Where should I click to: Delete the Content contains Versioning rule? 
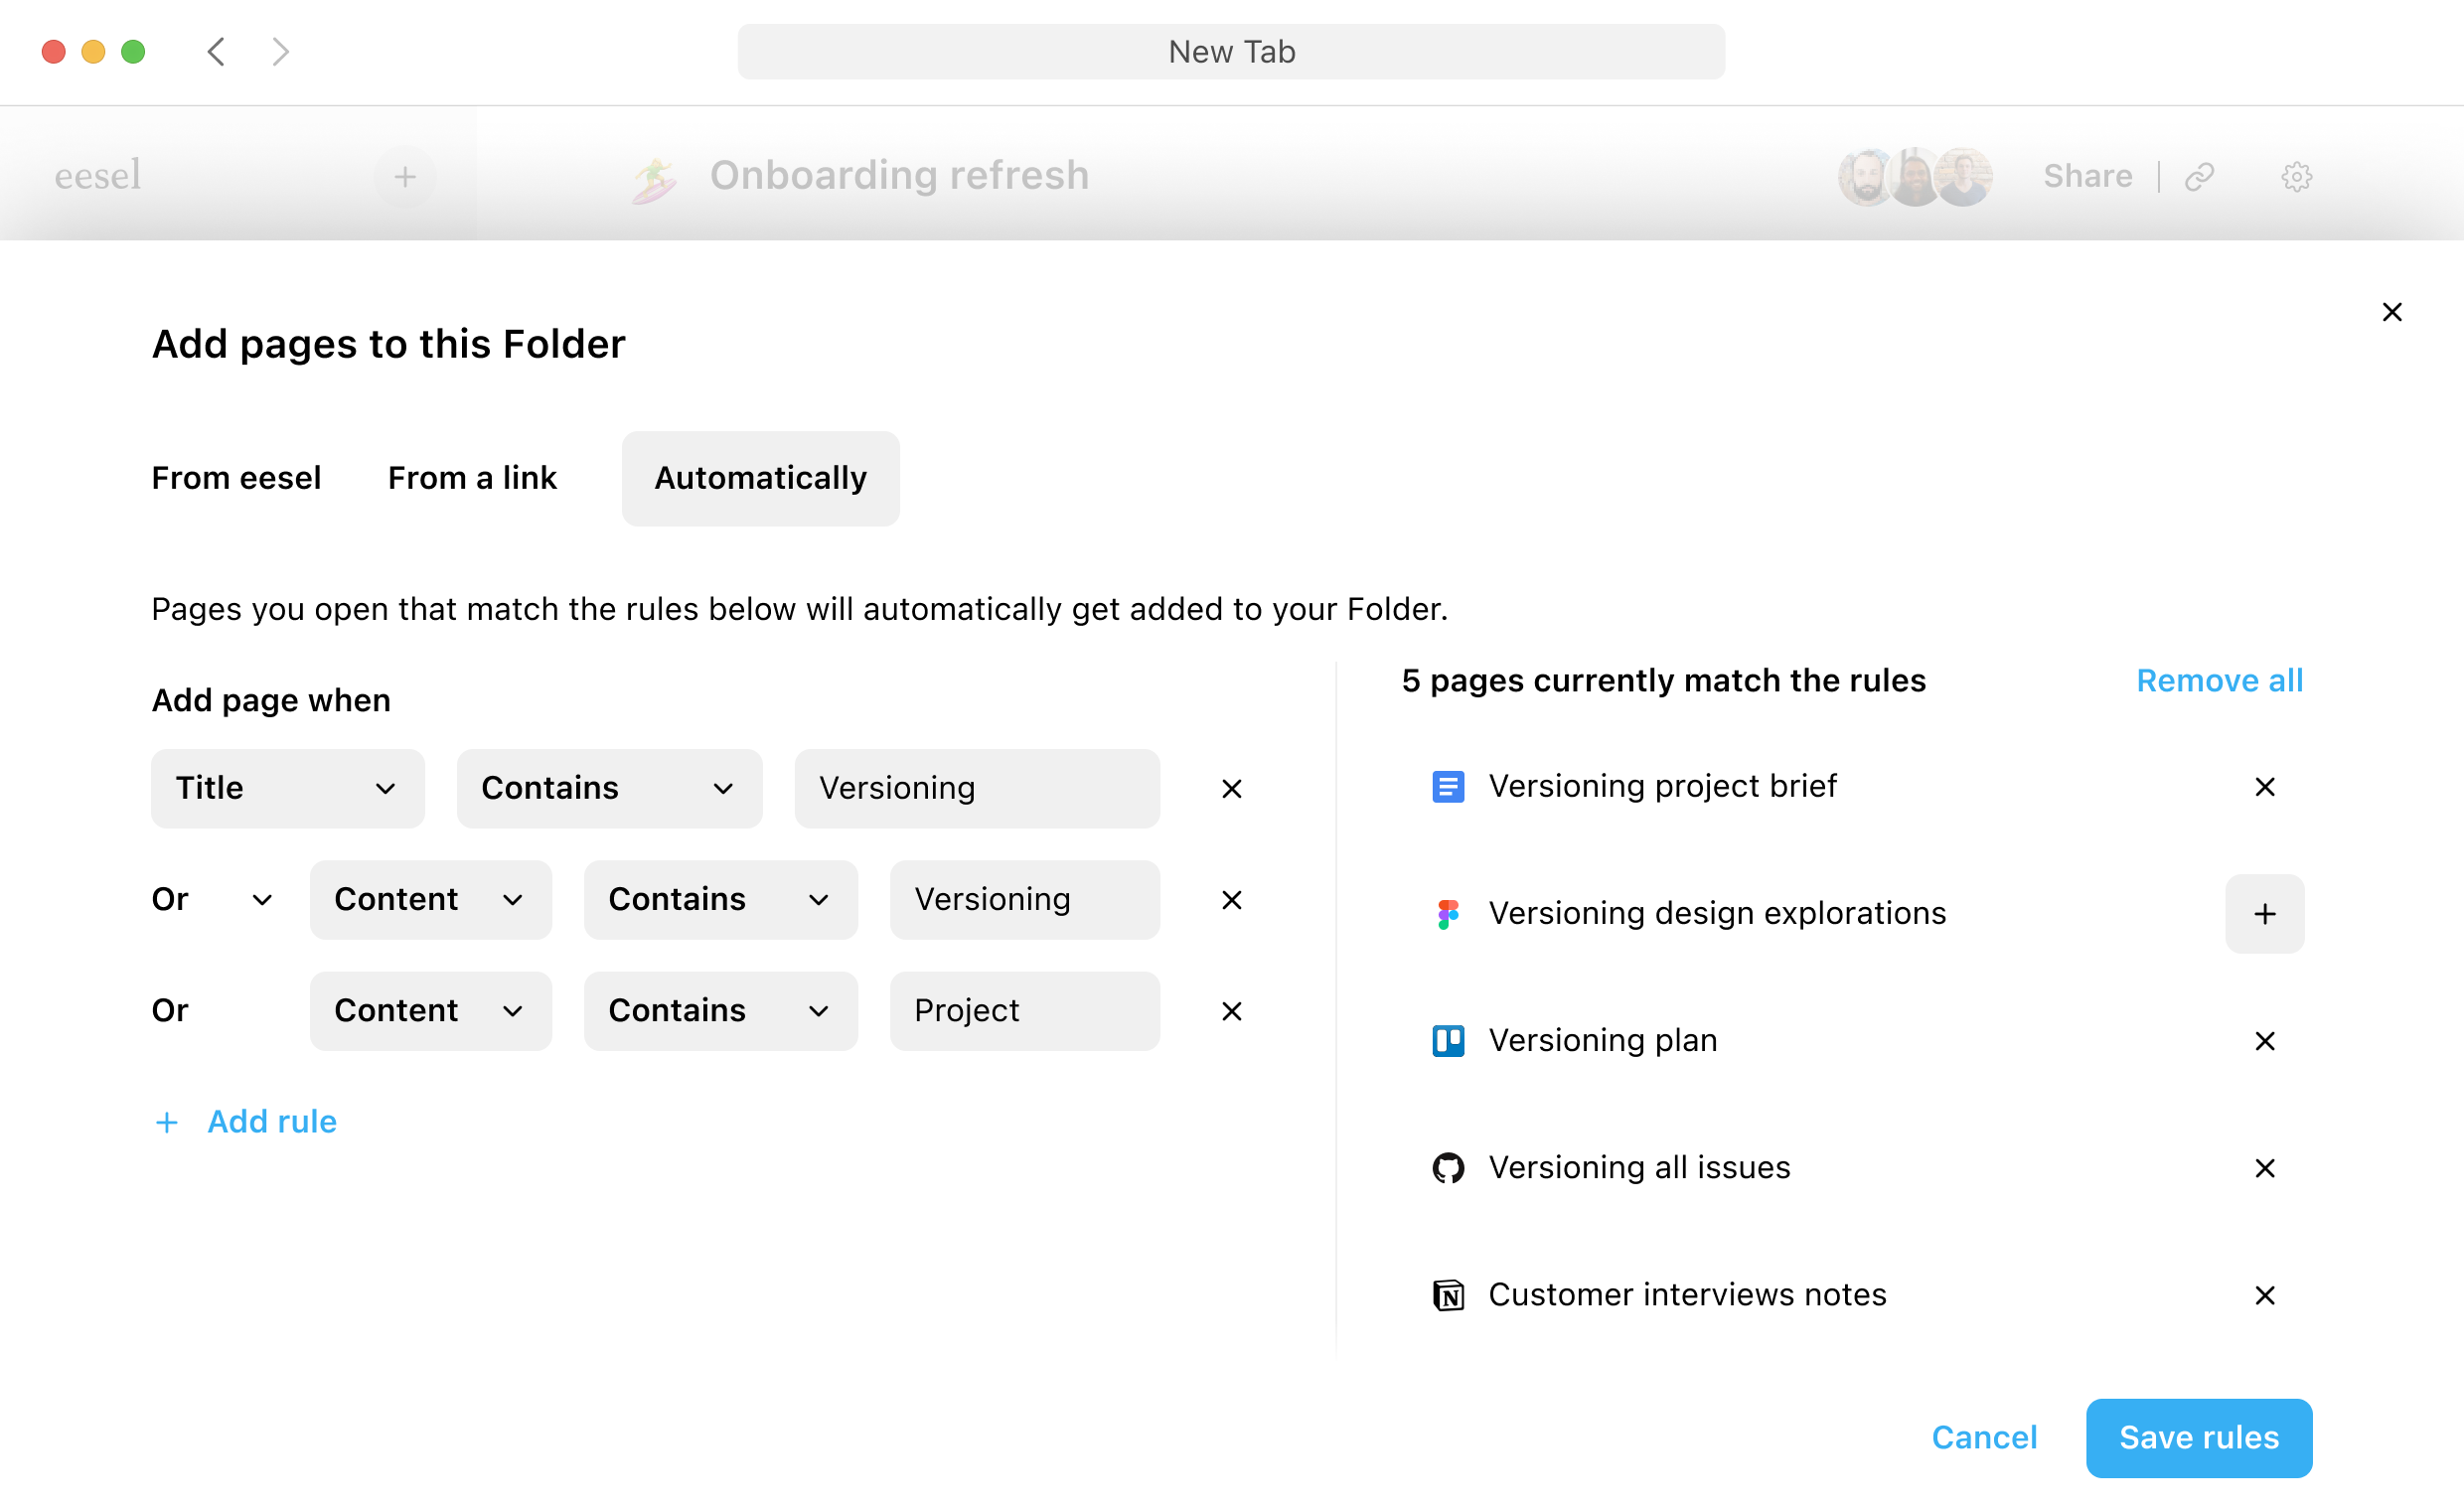pos(1231,899)
